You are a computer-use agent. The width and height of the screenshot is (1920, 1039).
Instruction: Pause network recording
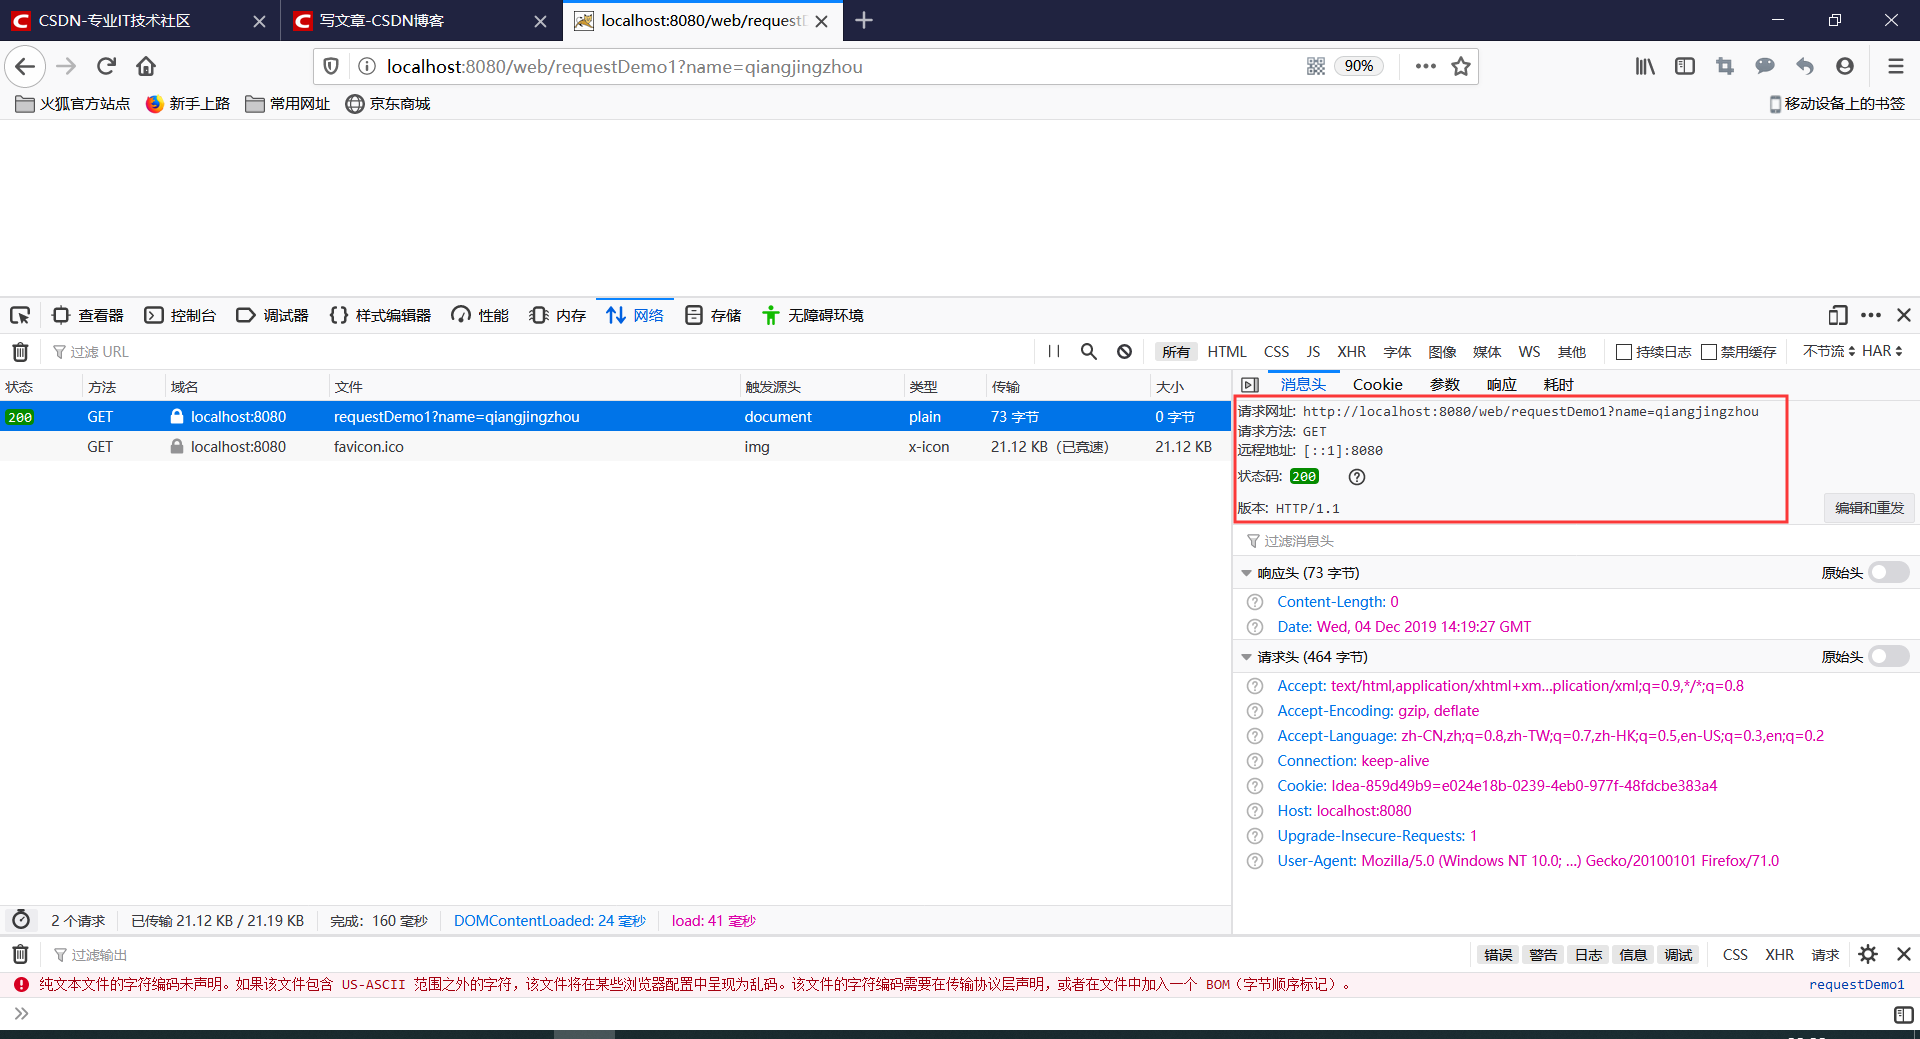pos(1054,352)
